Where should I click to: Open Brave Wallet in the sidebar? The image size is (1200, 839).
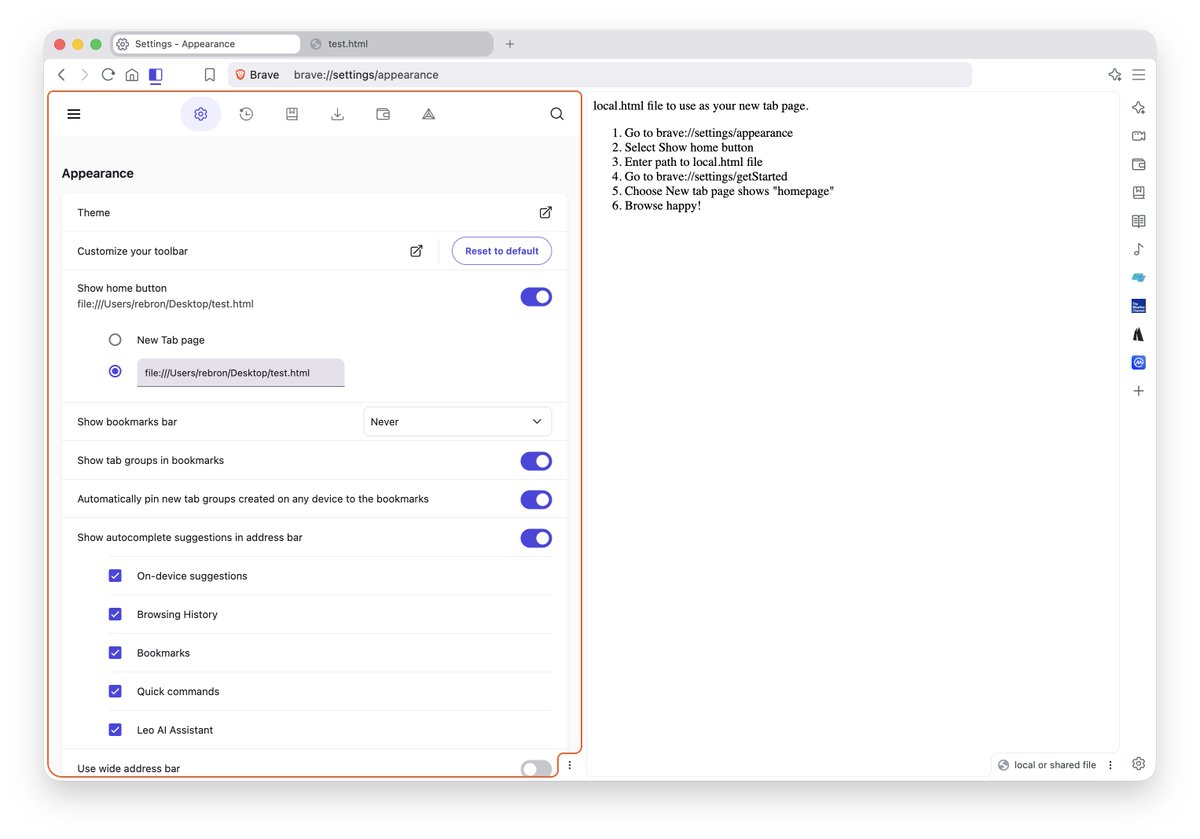click(x=1138, y=164)
